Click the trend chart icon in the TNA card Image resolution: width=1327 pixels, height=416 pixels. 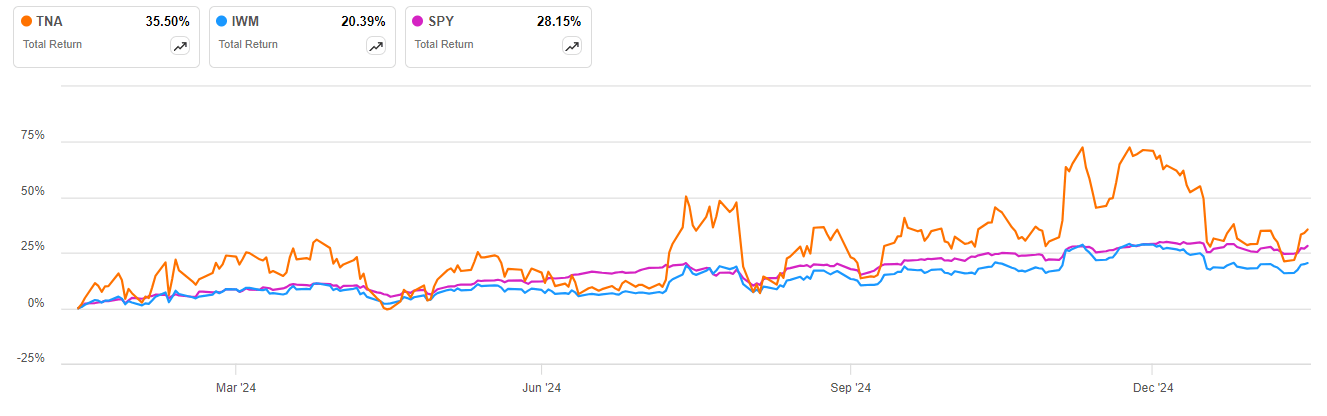180,46
